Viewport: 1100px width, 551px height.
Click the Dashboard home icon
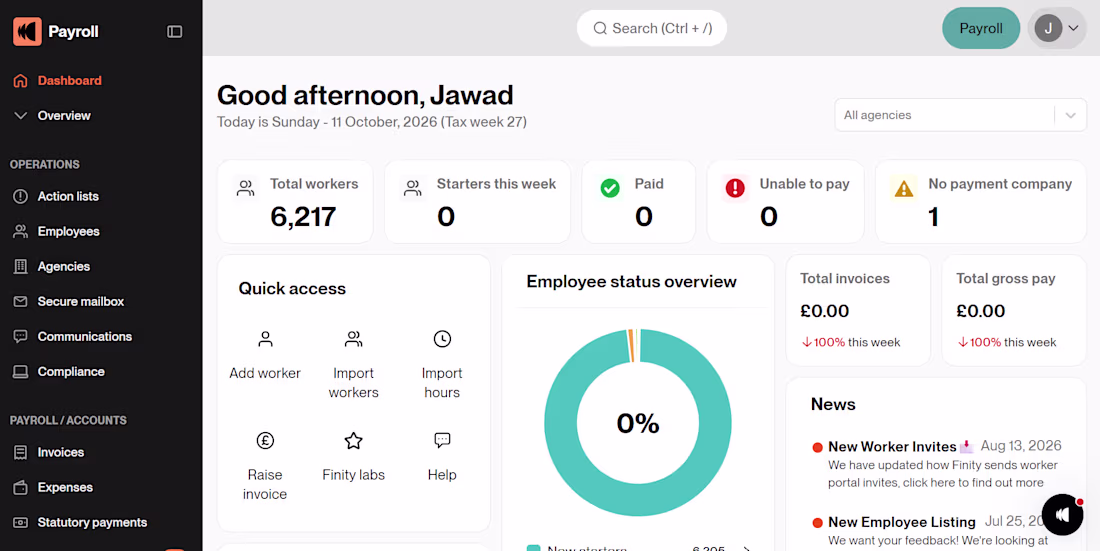point(21,81)
